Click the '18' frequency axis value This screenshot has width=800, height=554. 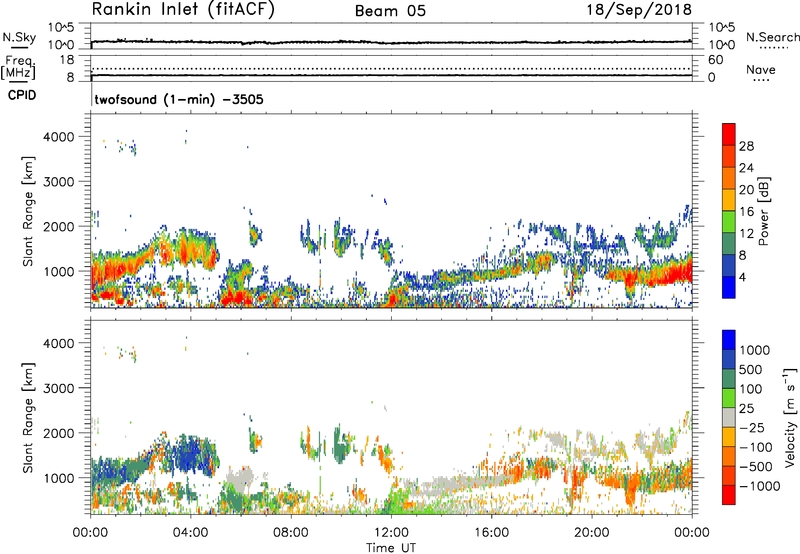point(67,60)
